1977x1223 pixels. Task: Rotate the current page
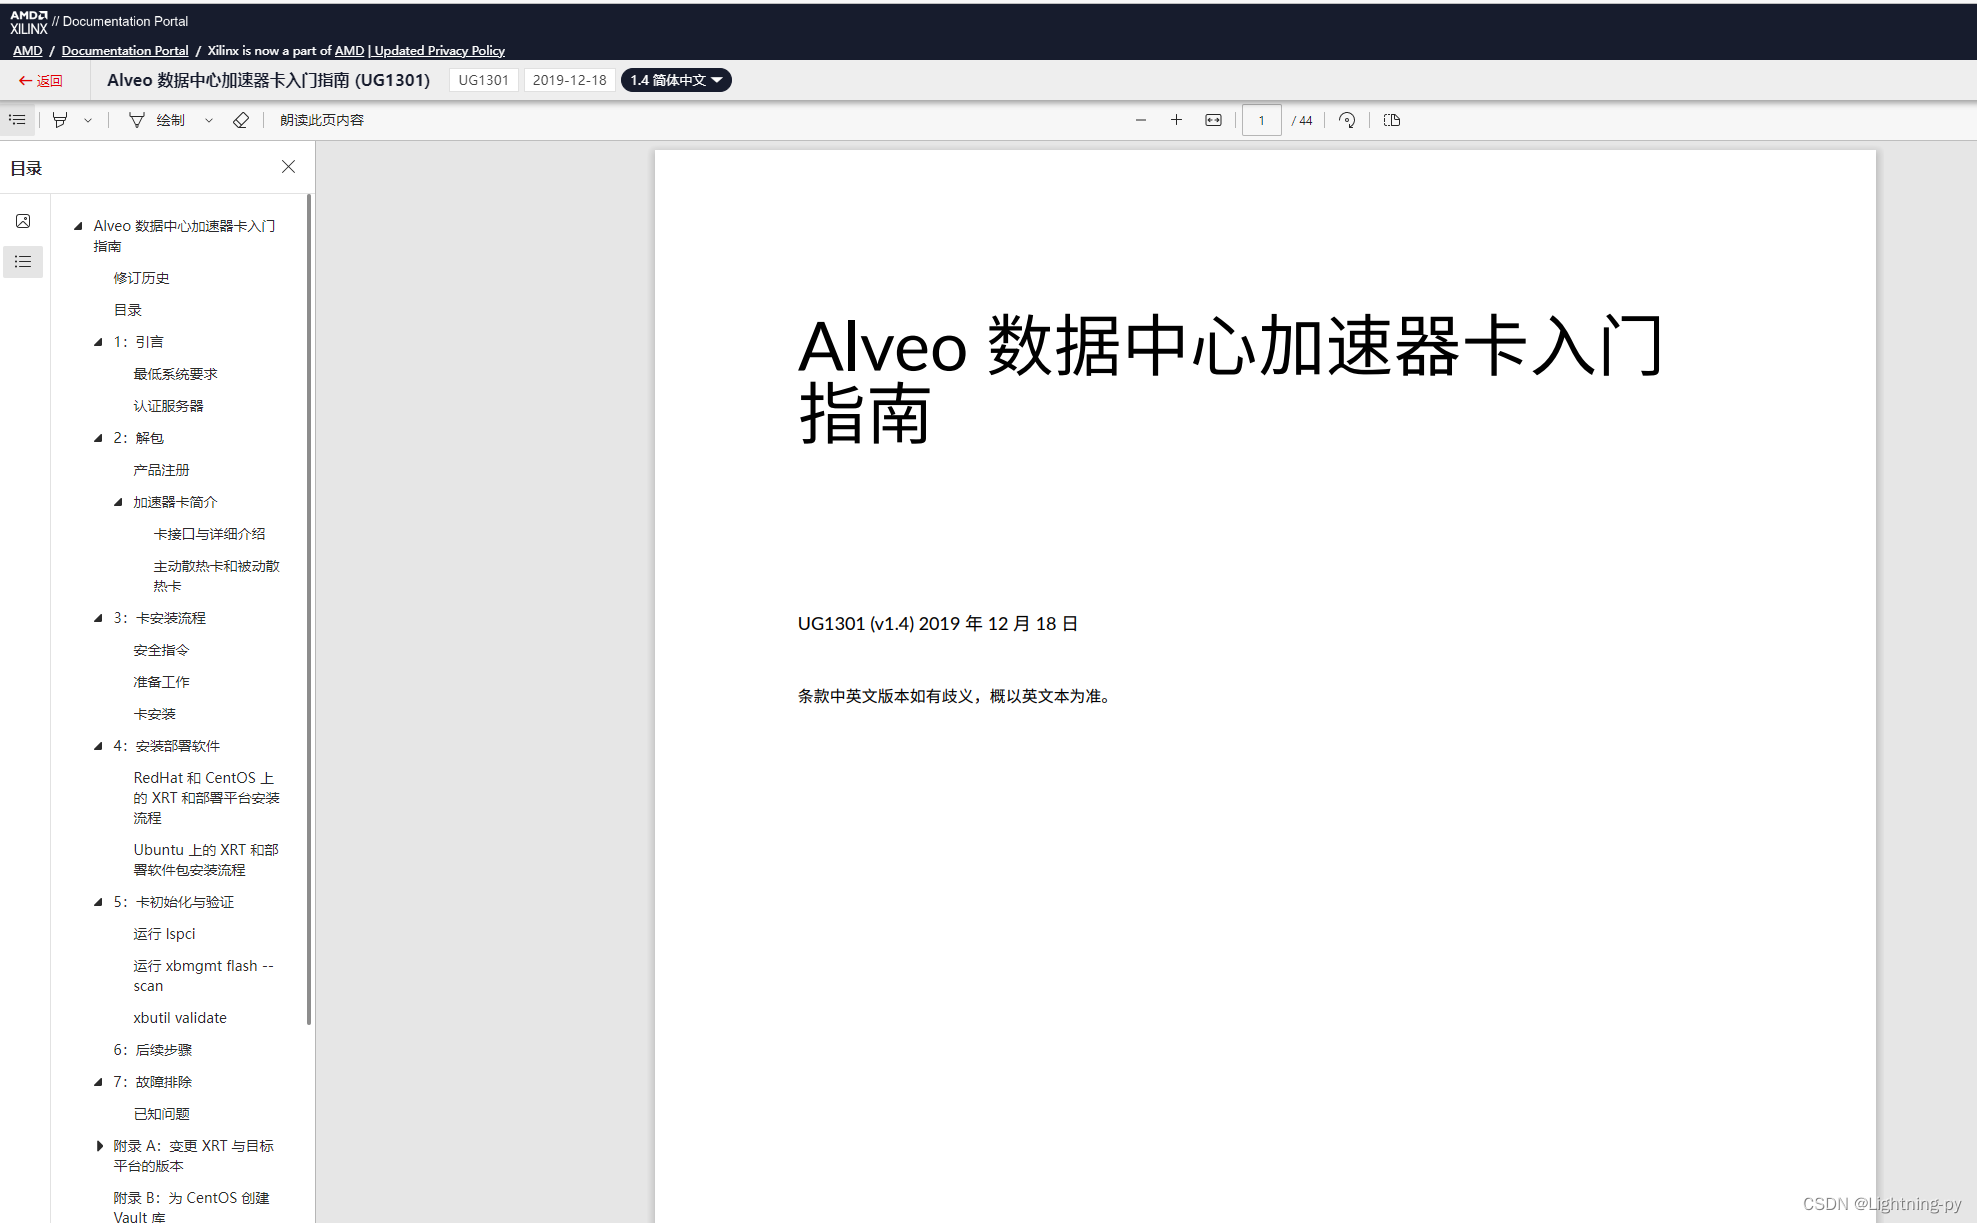(x=1347, y=119)
